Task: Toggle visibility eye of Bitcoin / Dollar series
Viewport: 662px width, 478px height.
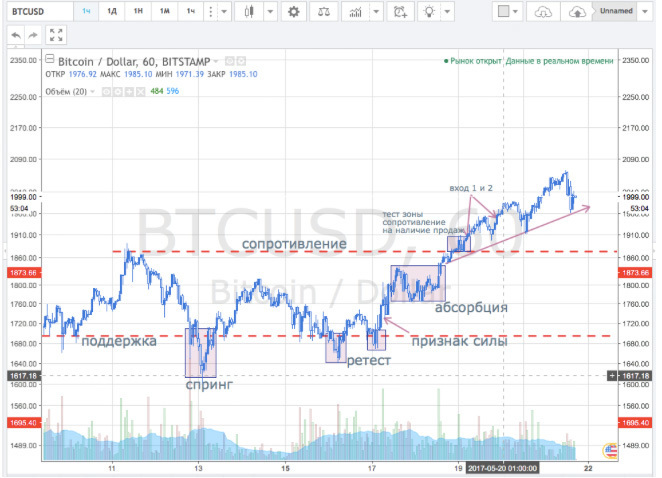Action: (x=230, y=62)
